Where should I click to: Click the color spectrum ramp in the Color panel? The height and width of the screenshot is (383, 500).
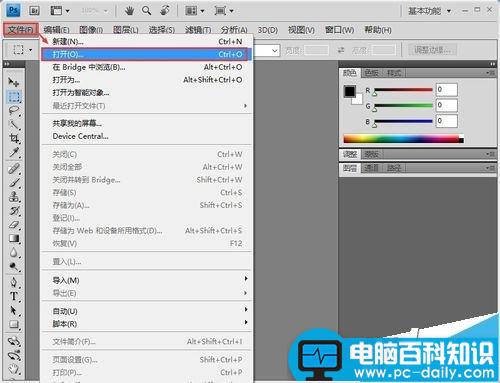403,139
